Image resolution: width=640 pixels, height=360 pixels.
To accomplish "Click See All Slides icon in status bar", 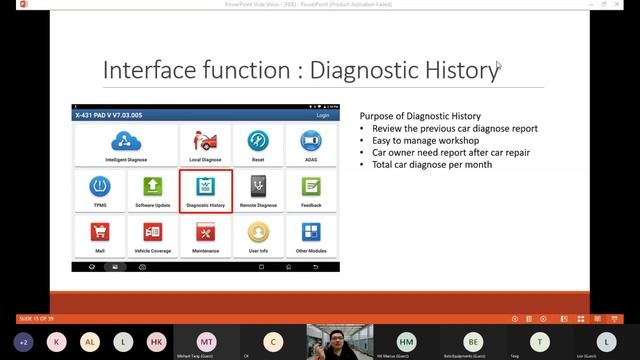I will (x=529, y=319).
